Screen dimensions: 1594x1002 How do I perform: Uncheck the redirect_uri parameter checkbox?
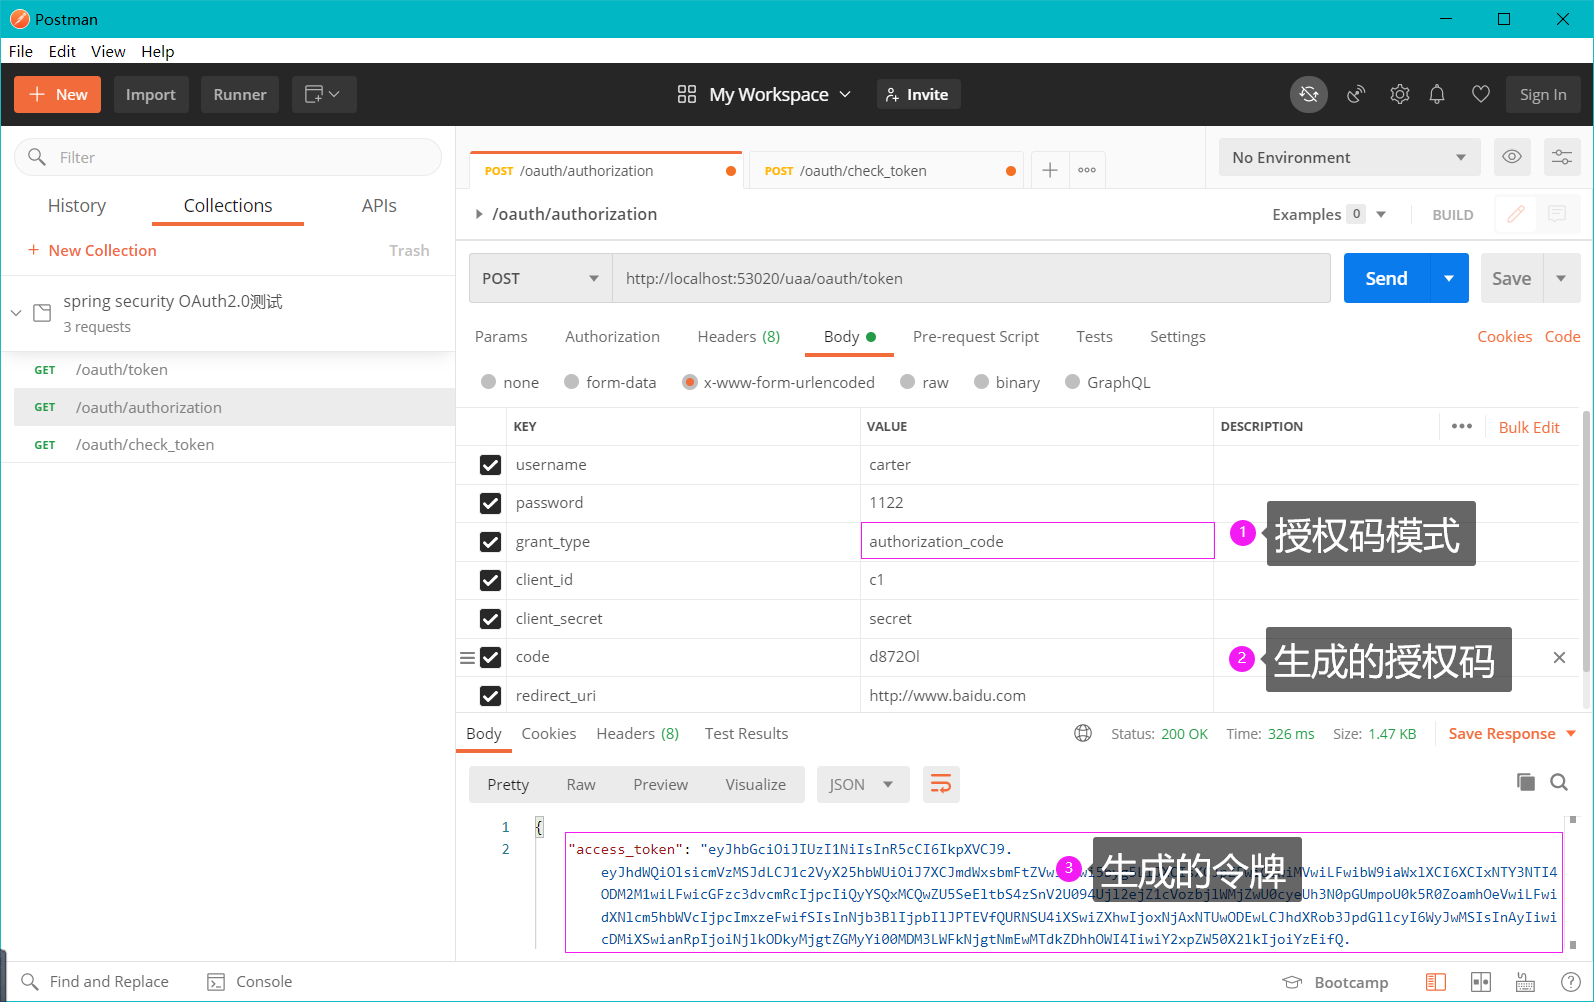[x=490, y=696]
